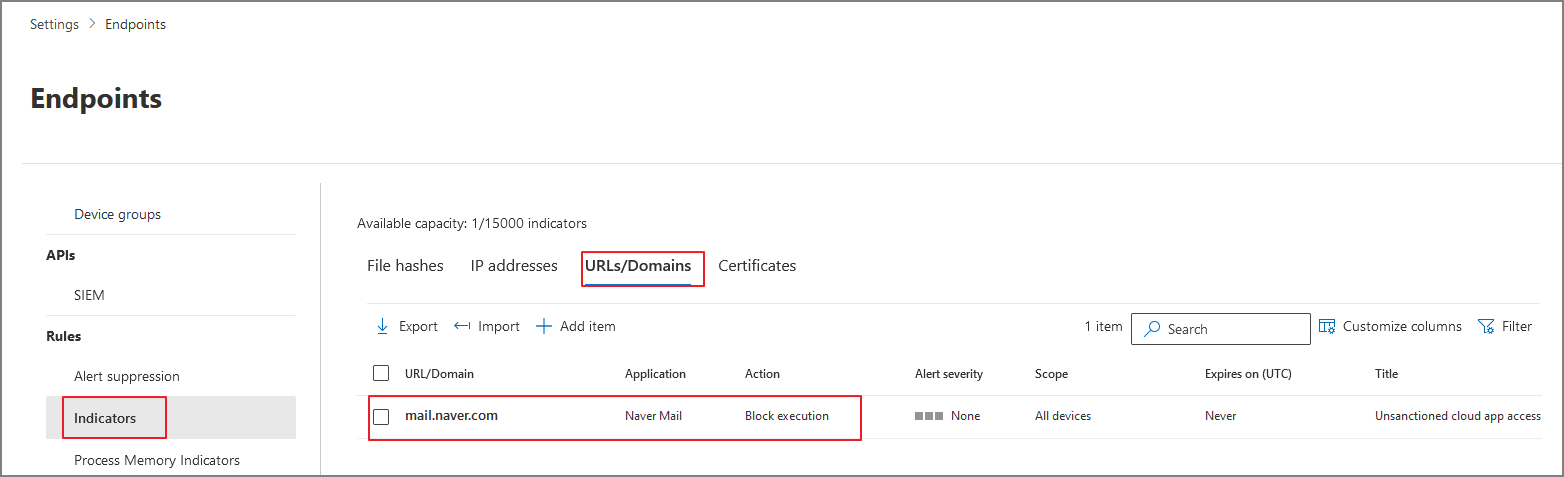Open the mail.naver.com indicator entry
The height and width of the screenshot is (477, 1564).
pos(451,415)
